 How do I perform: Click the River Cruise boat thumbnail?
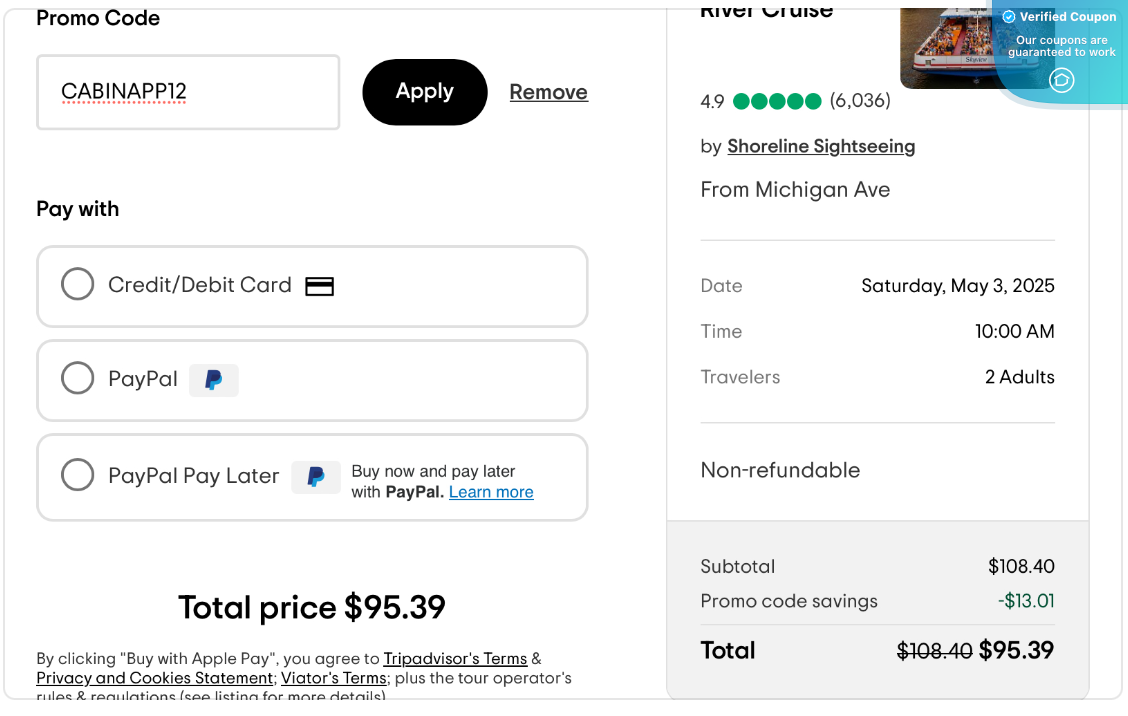(x=945, y=45)
